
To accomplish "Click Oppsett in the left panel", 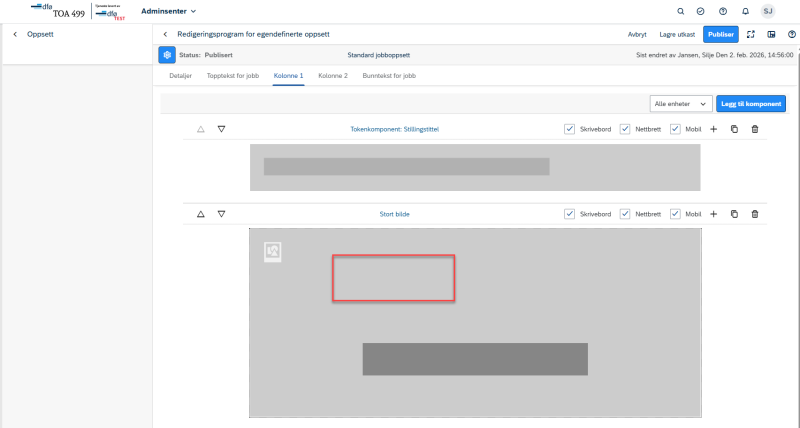I will click(40, 34).
